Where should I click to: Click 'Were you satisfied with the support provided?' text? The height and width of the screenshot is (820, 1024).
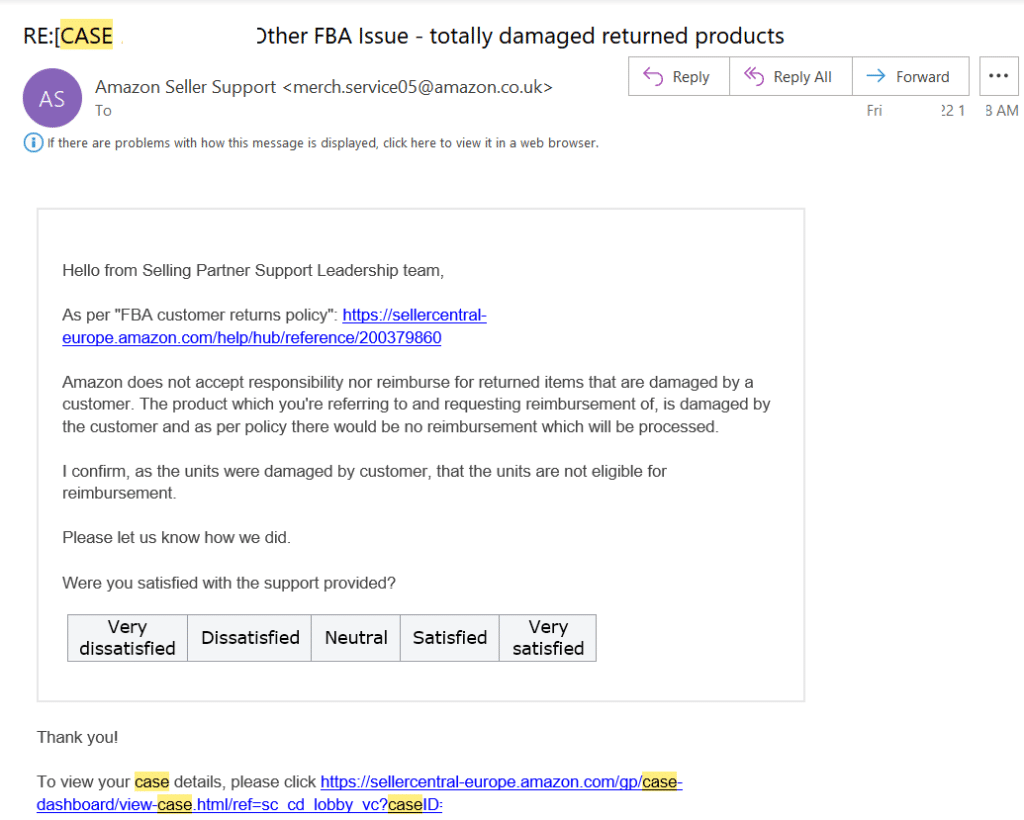(229, 582)
